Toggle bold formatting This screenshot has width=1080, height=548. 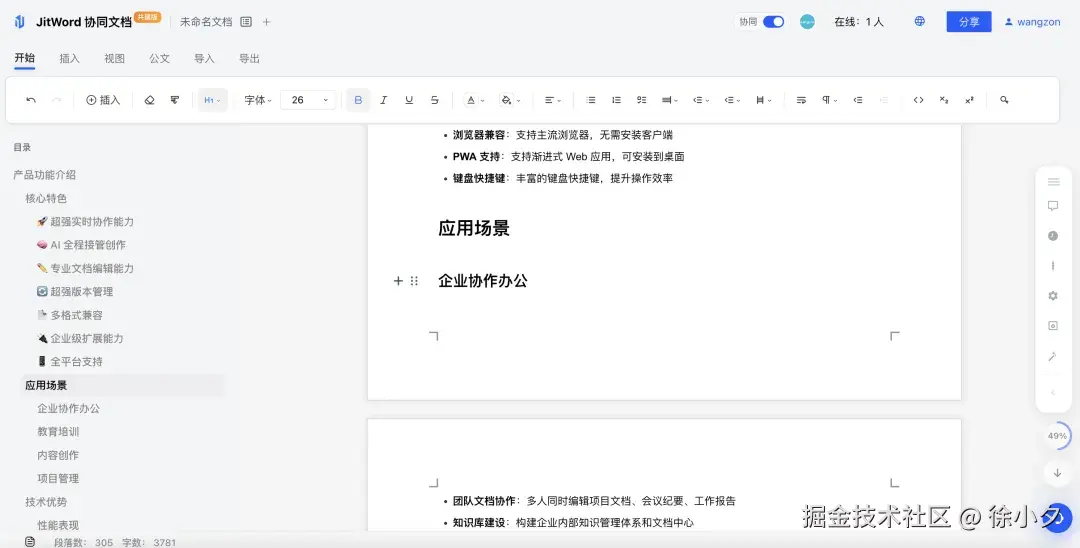[x=358, y=100]
